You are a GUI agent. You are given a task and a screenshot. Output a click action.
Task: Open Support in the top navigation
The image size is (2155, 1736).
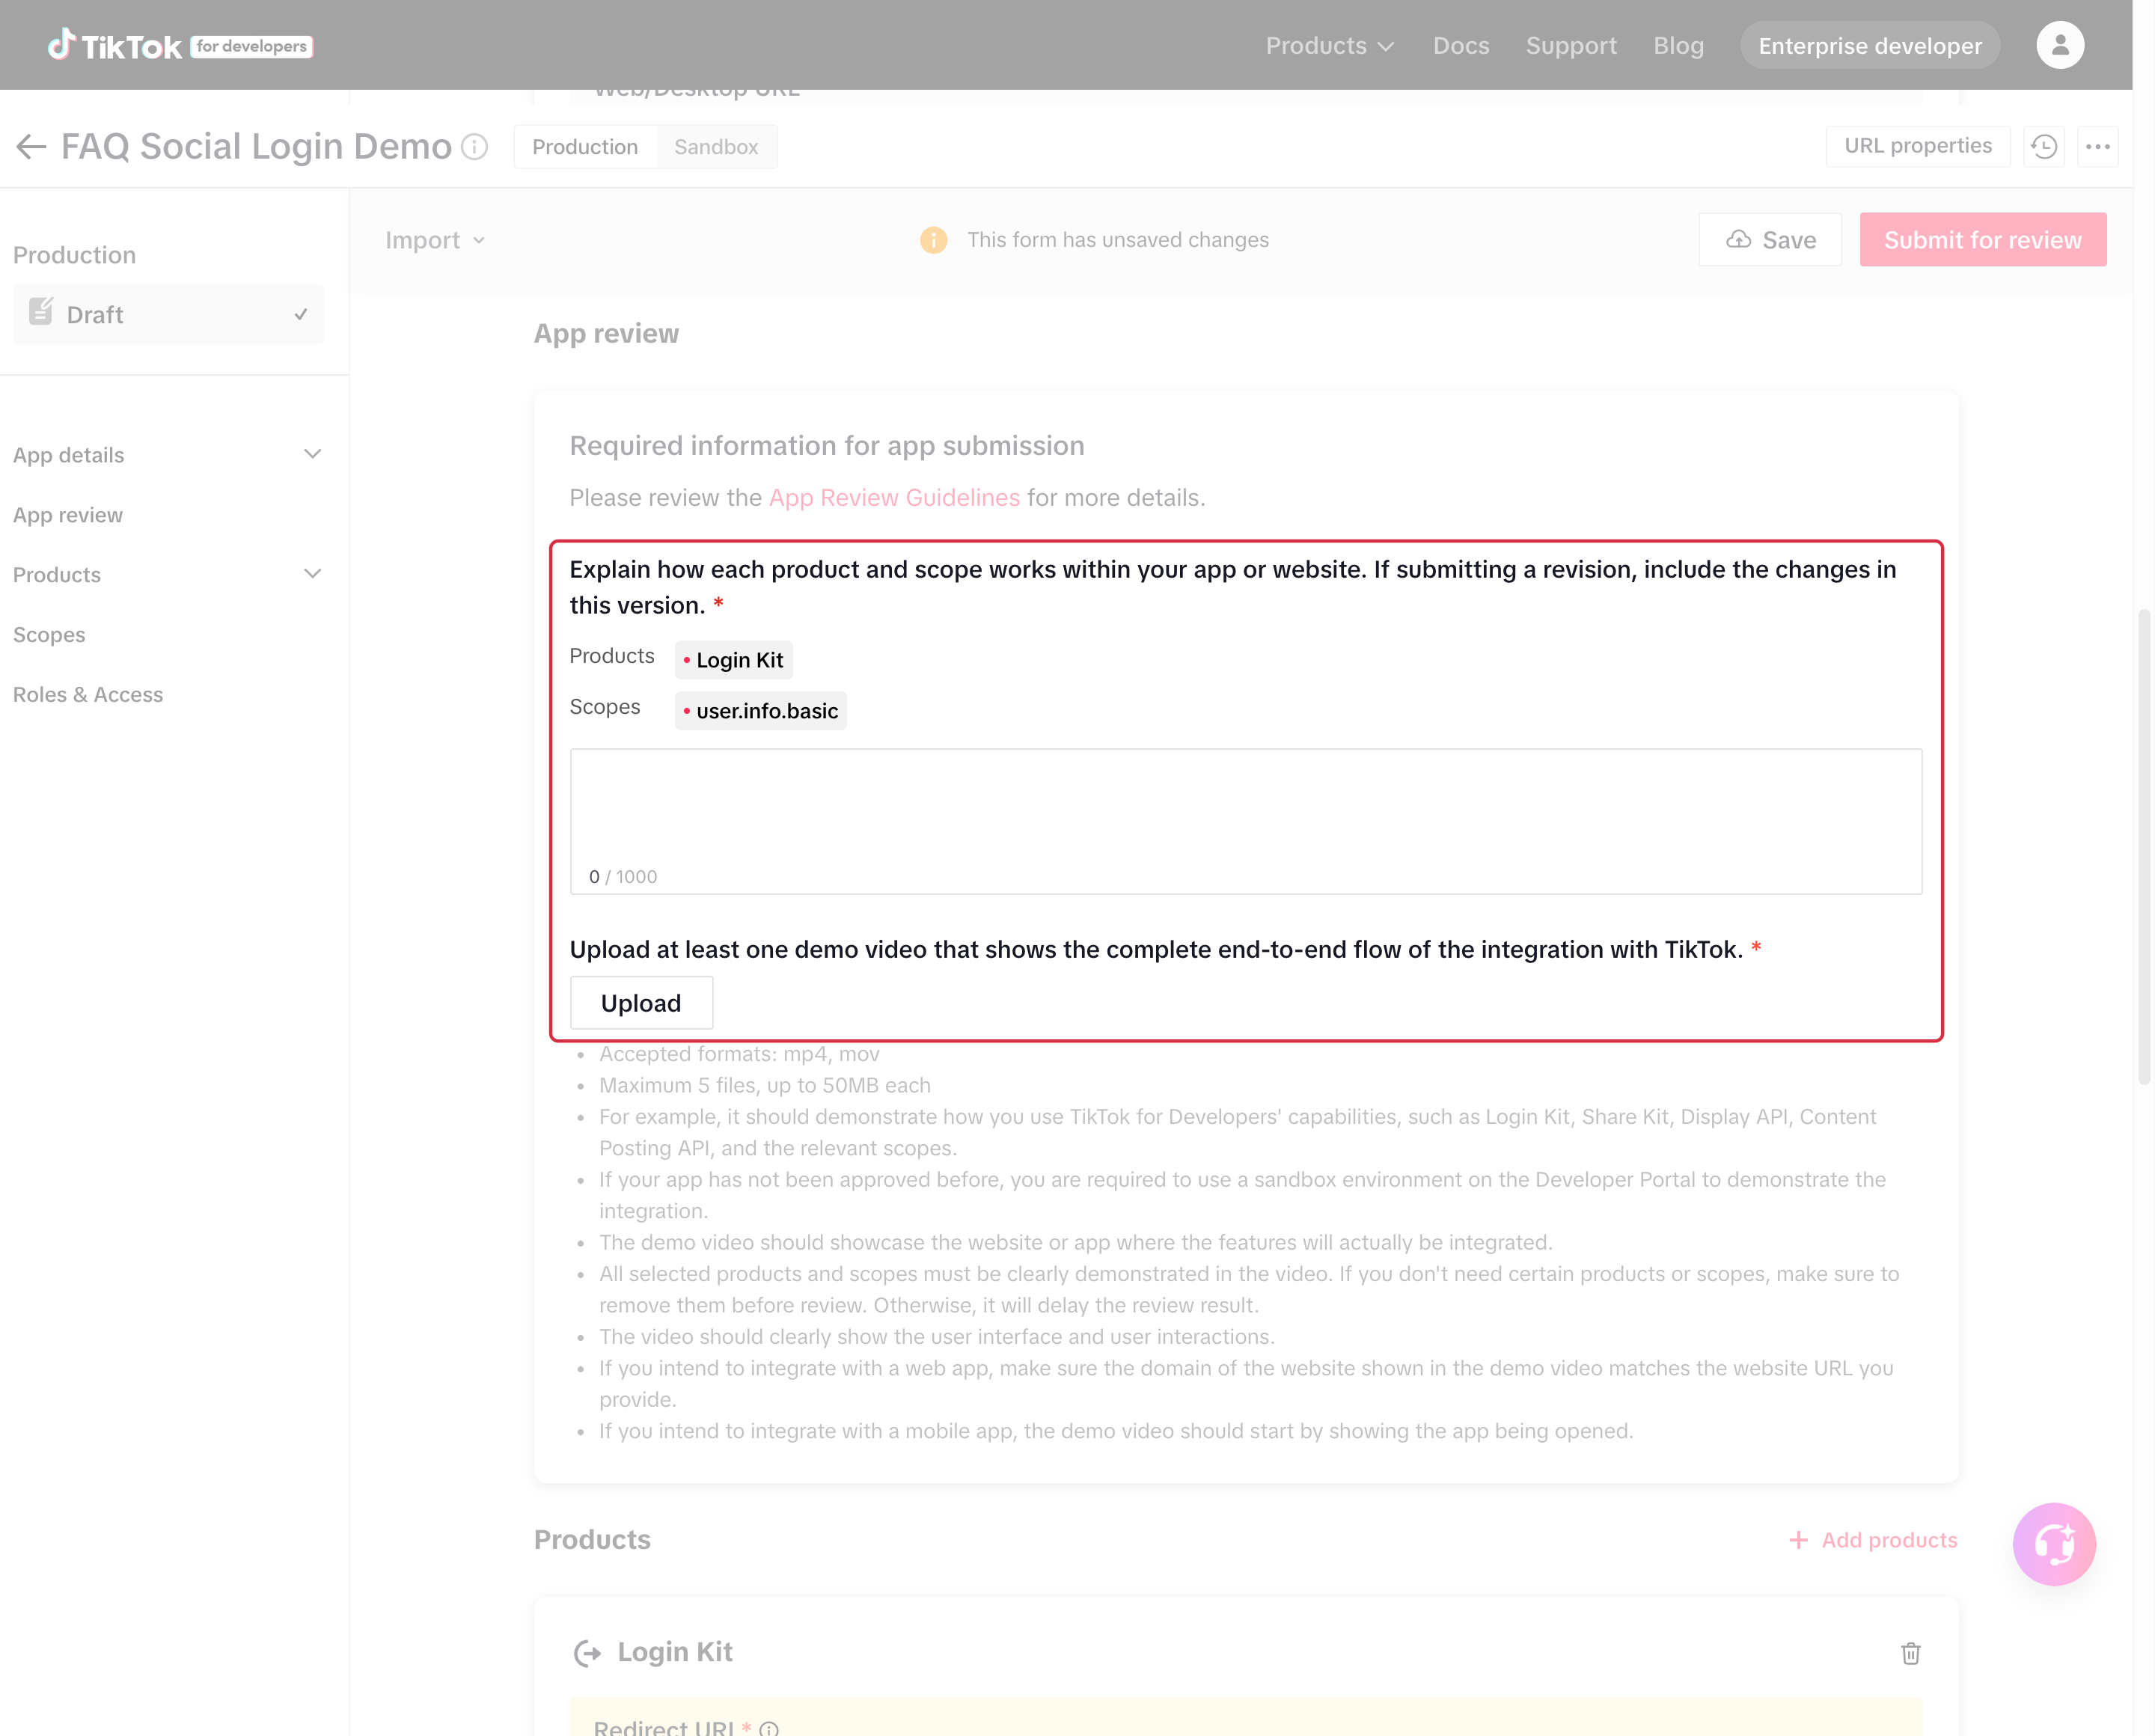pos(1570,46)
